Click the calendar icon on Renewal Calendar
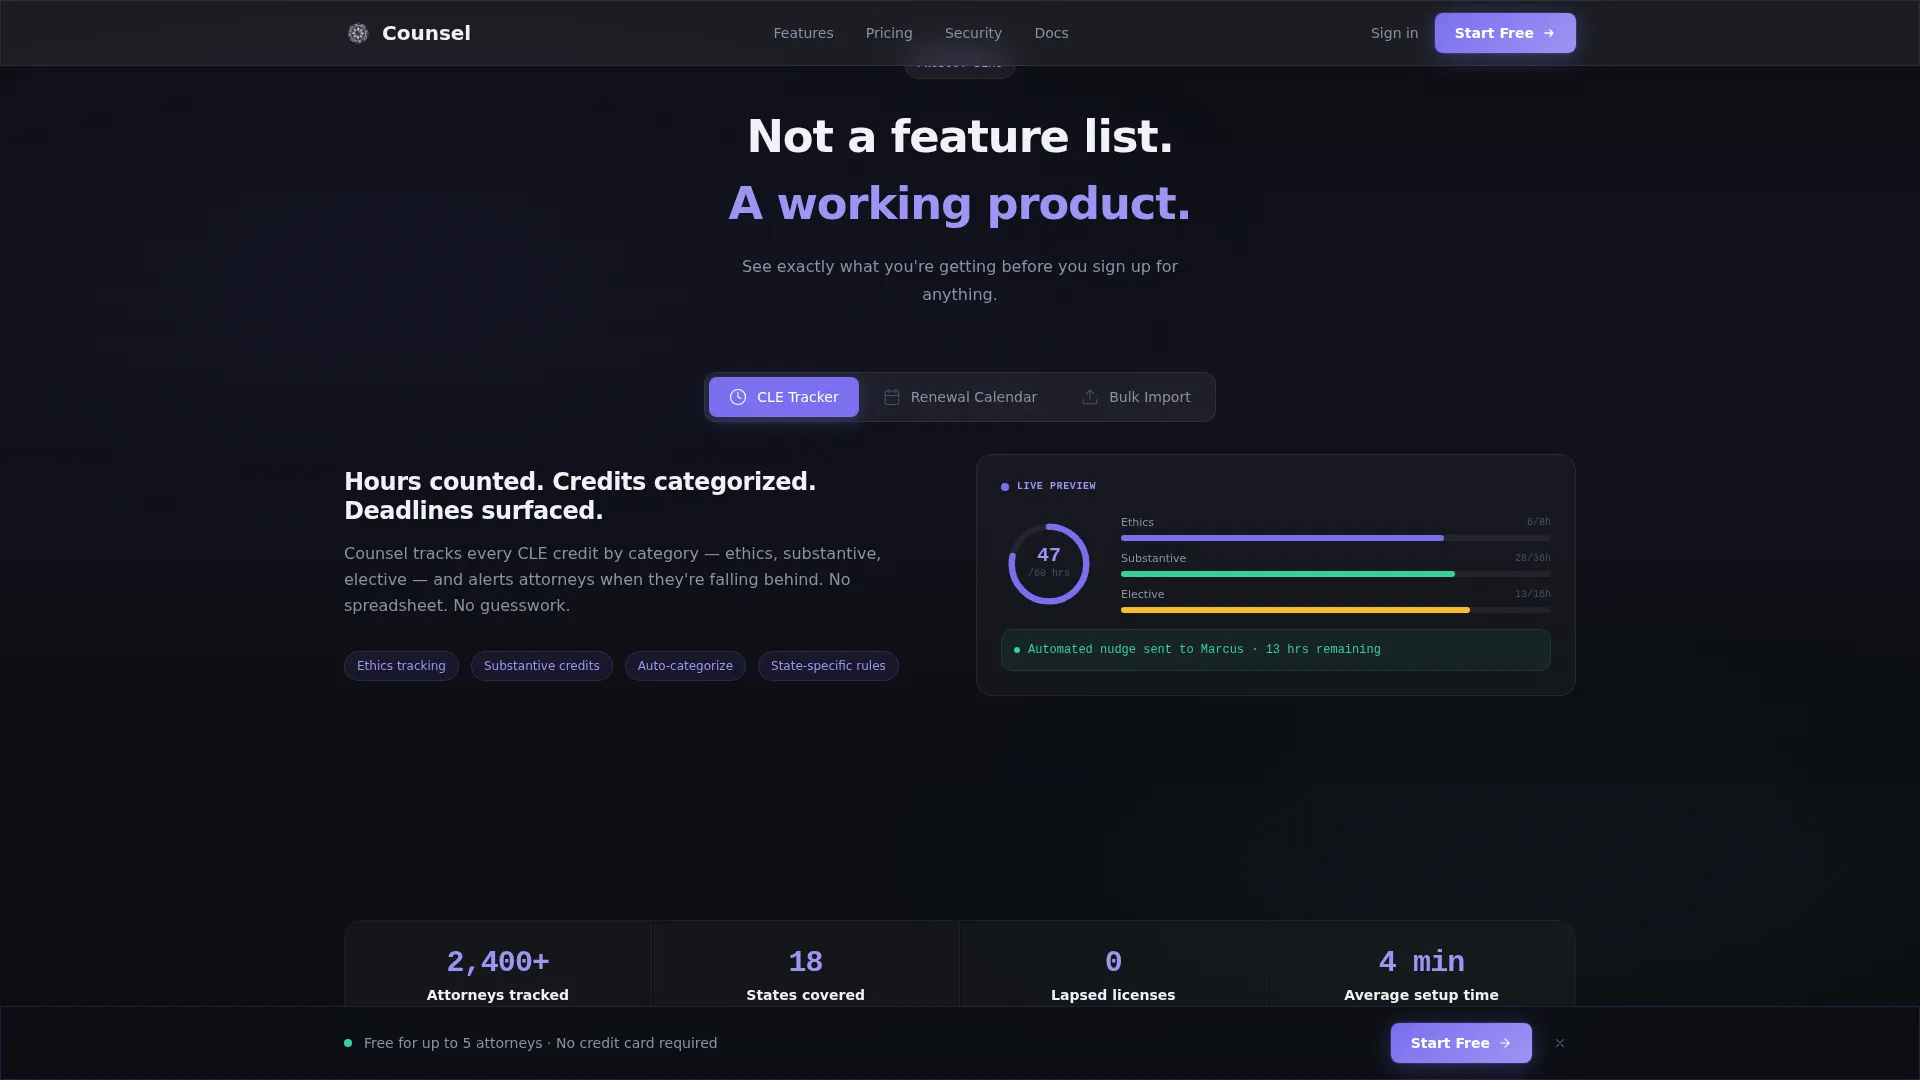1920x1080 pixels. (892, 397)
